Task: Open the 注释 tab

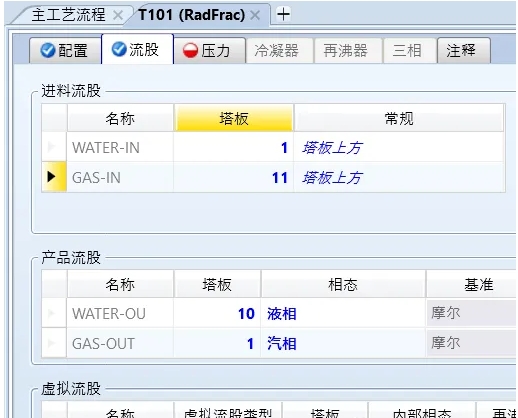Action: point(464,51)
